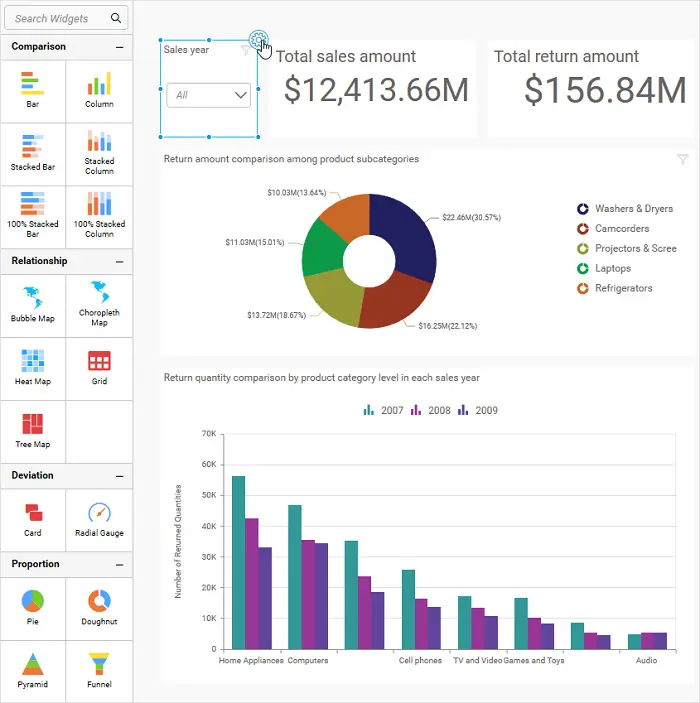This screenshot has width=700, height=703.
Task: Pick the Funnel chart widget
Action: (x=99, y=669)
